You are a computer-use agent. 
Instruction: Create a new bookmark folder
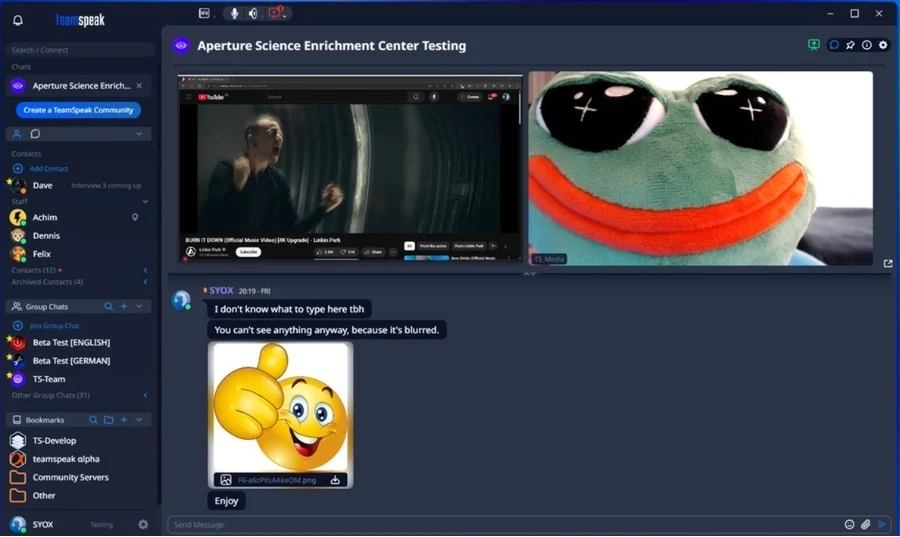click(x=108, y=421)
